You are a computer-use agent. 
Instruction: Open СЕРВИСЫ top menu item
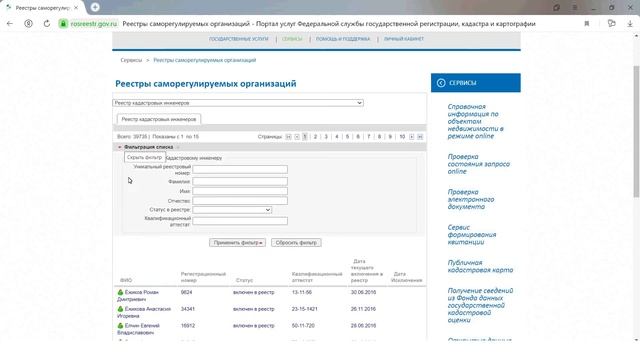(292, 39)
